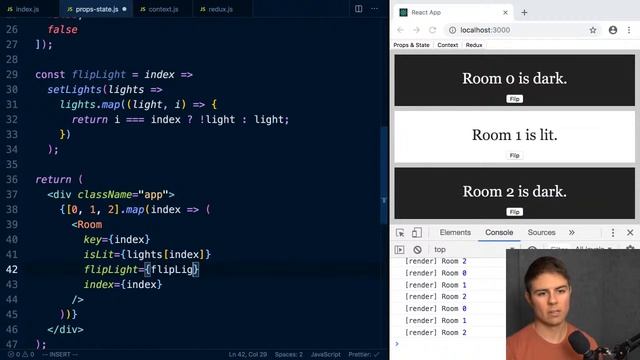
Task: Open the context.js editor tab
Action: (159, 9)
